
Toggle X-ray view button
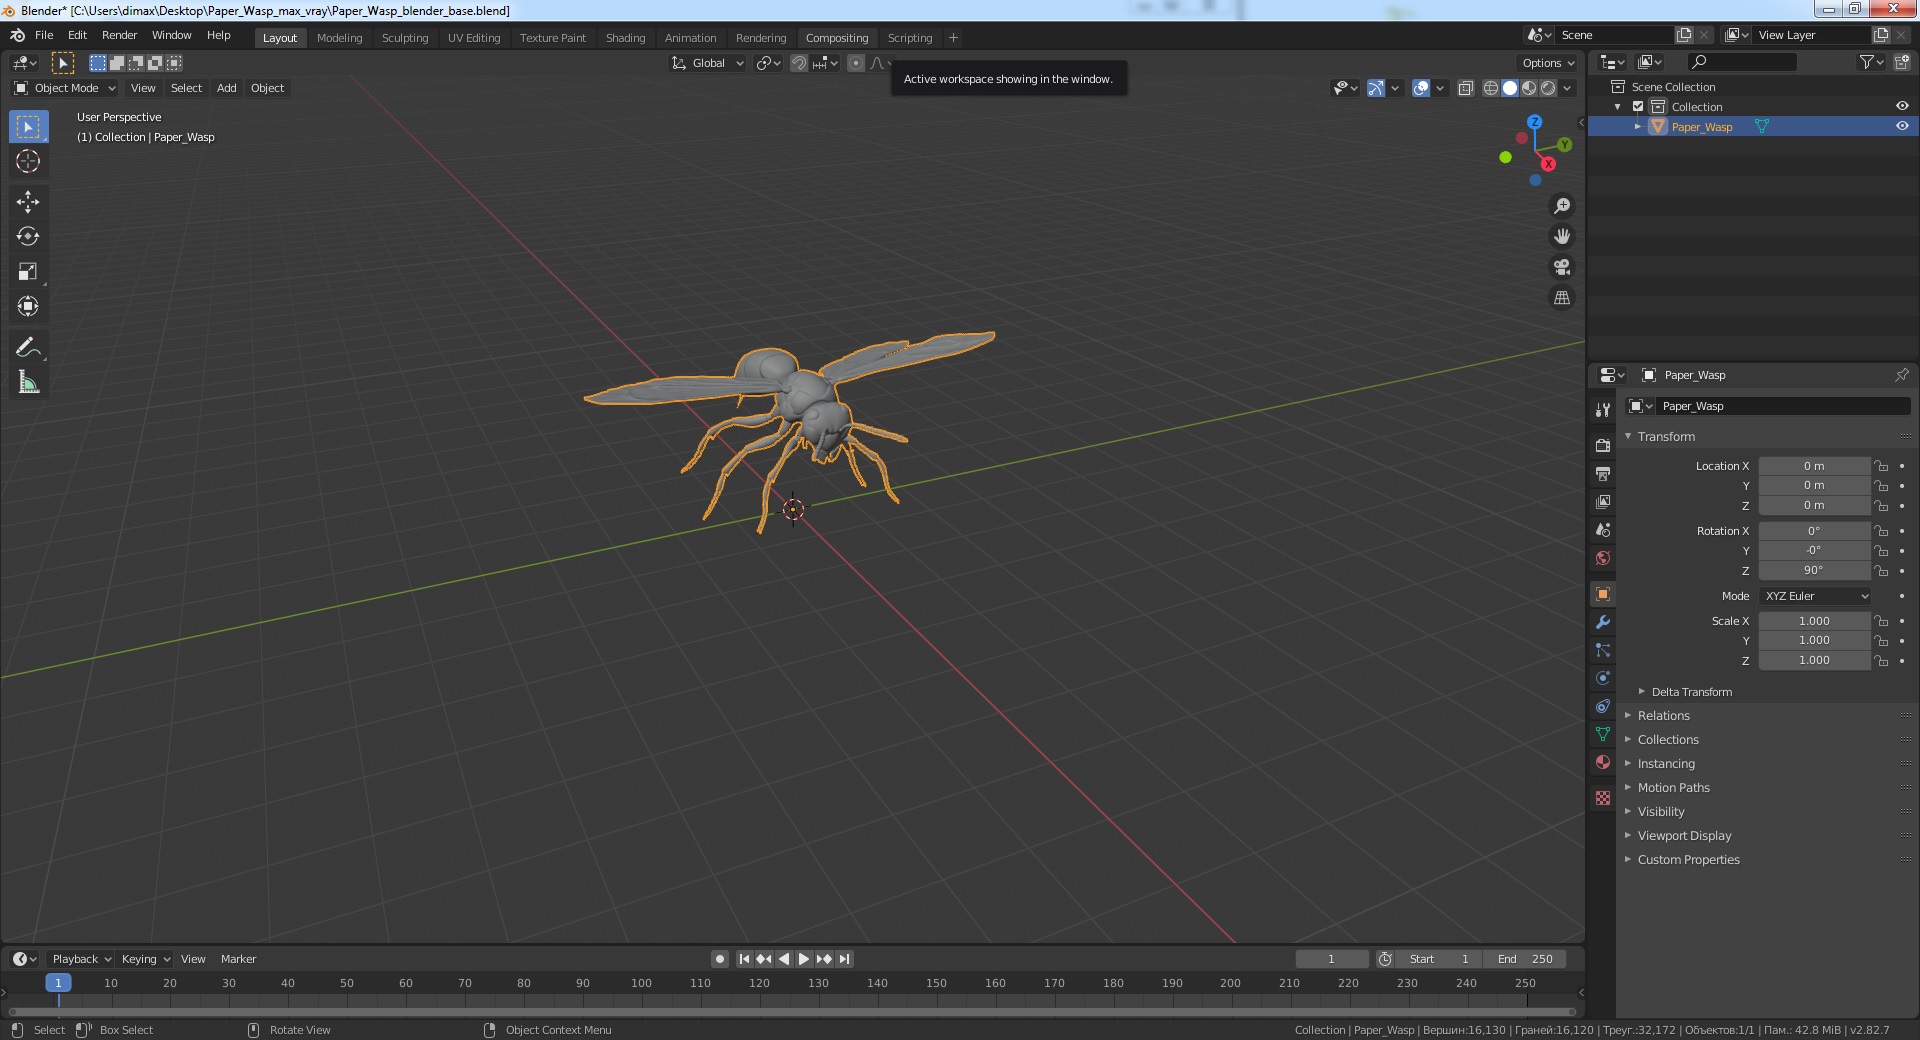click(1465, 88)
